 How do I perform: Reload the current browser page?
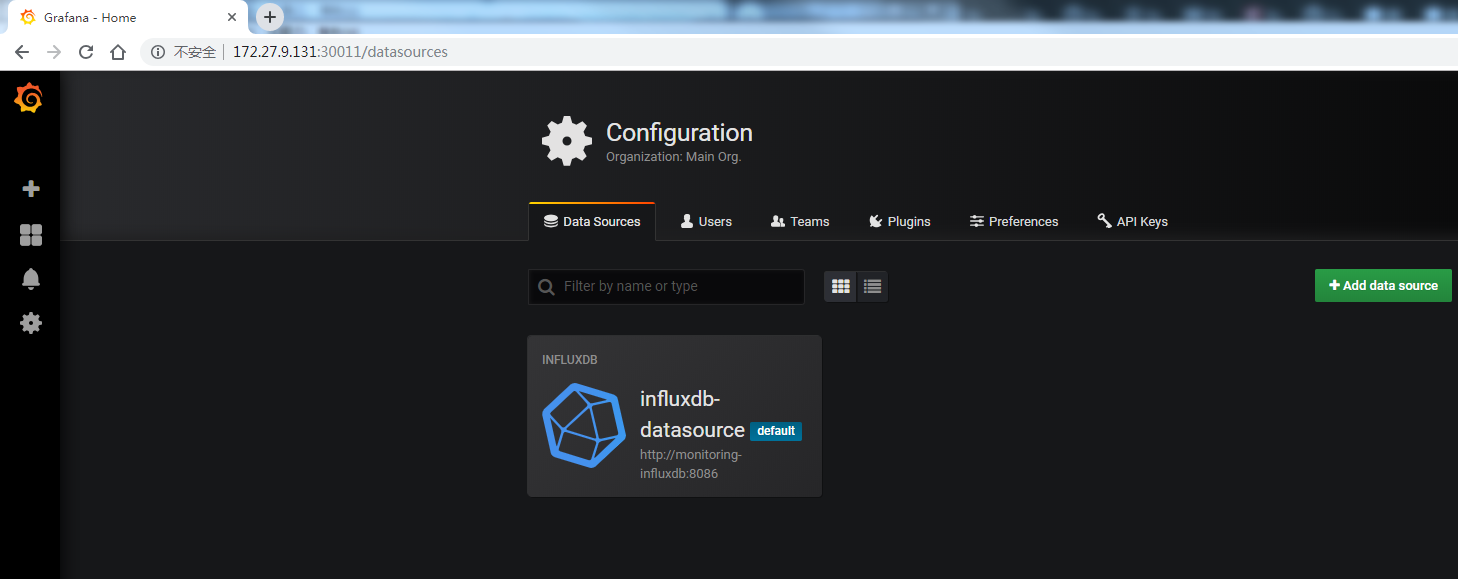(x=86, y=52)
